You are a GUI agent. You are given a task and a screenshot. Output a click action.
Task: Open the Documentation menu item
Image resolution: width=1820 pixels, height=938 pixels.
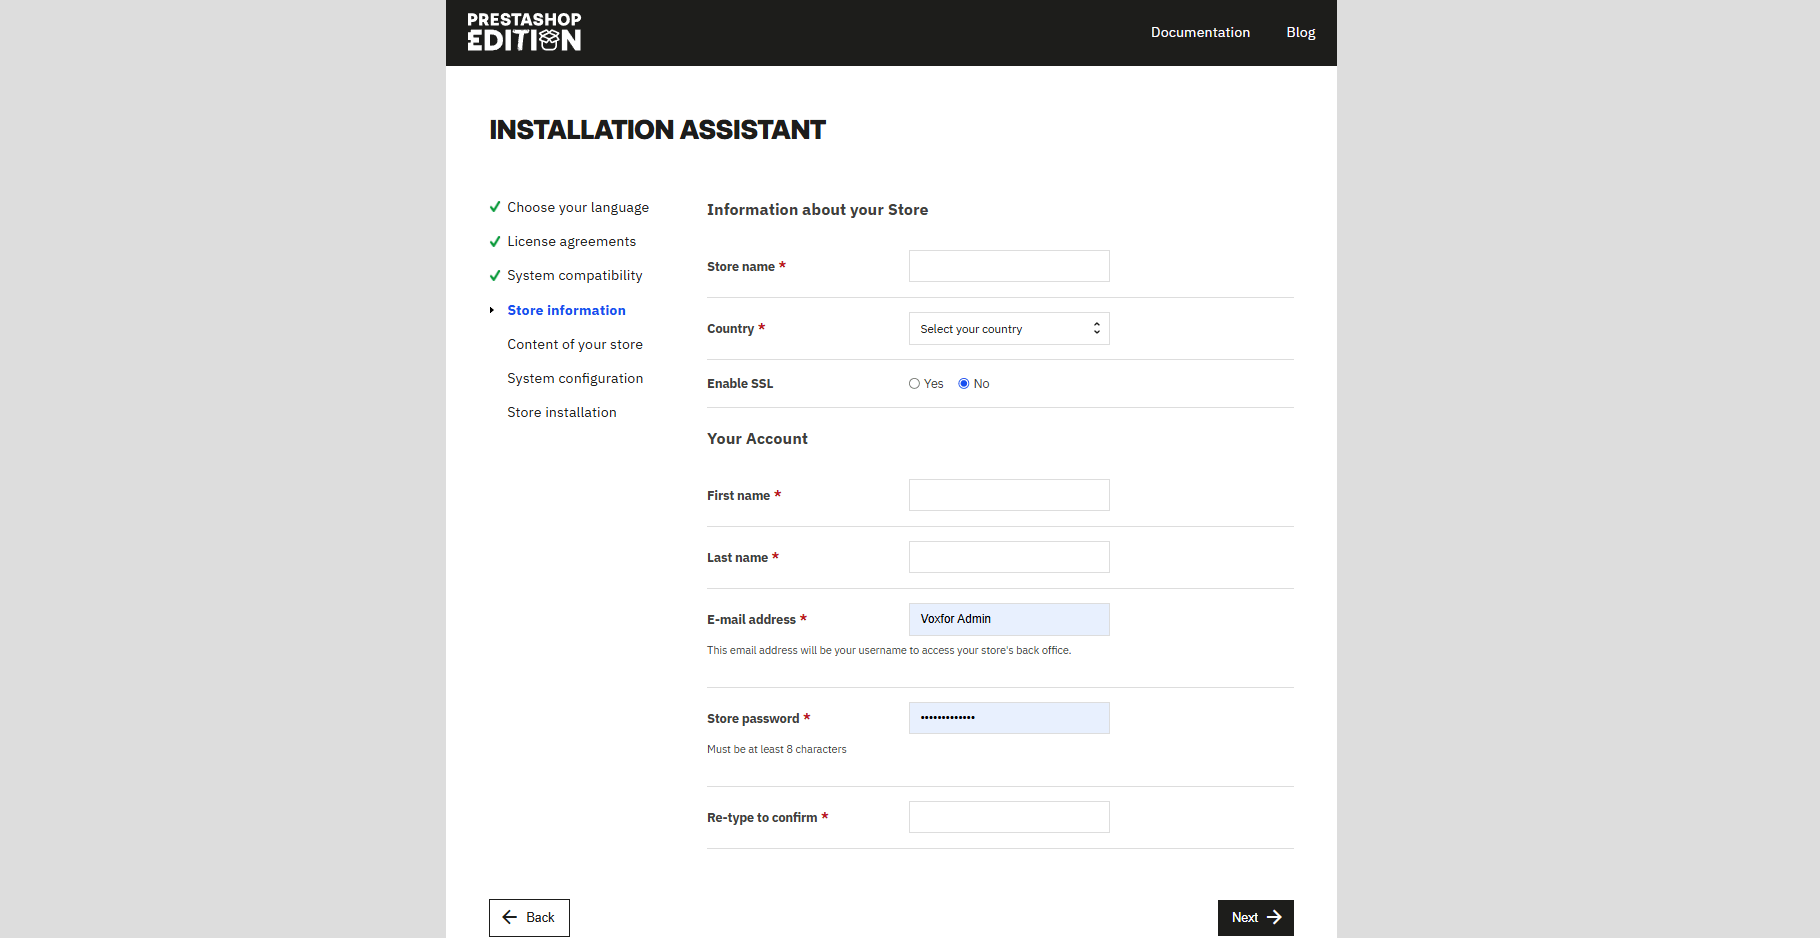click(x=1200, y=32)
